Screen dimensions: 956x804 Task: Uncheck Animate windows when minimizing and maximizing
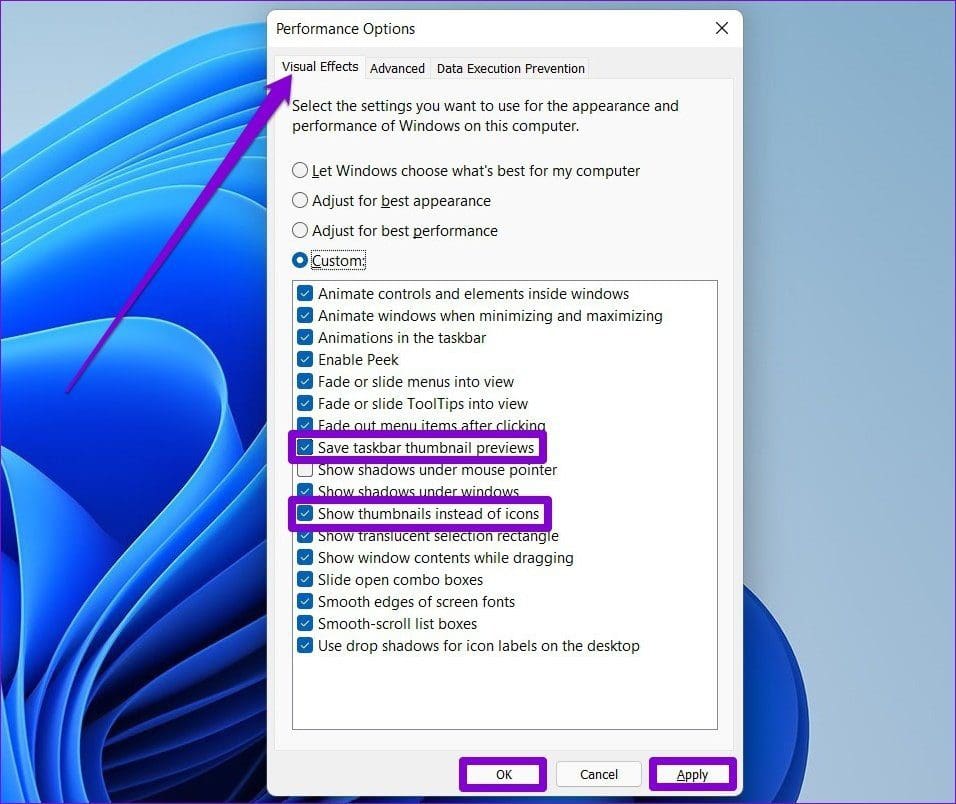coord(305,316)
